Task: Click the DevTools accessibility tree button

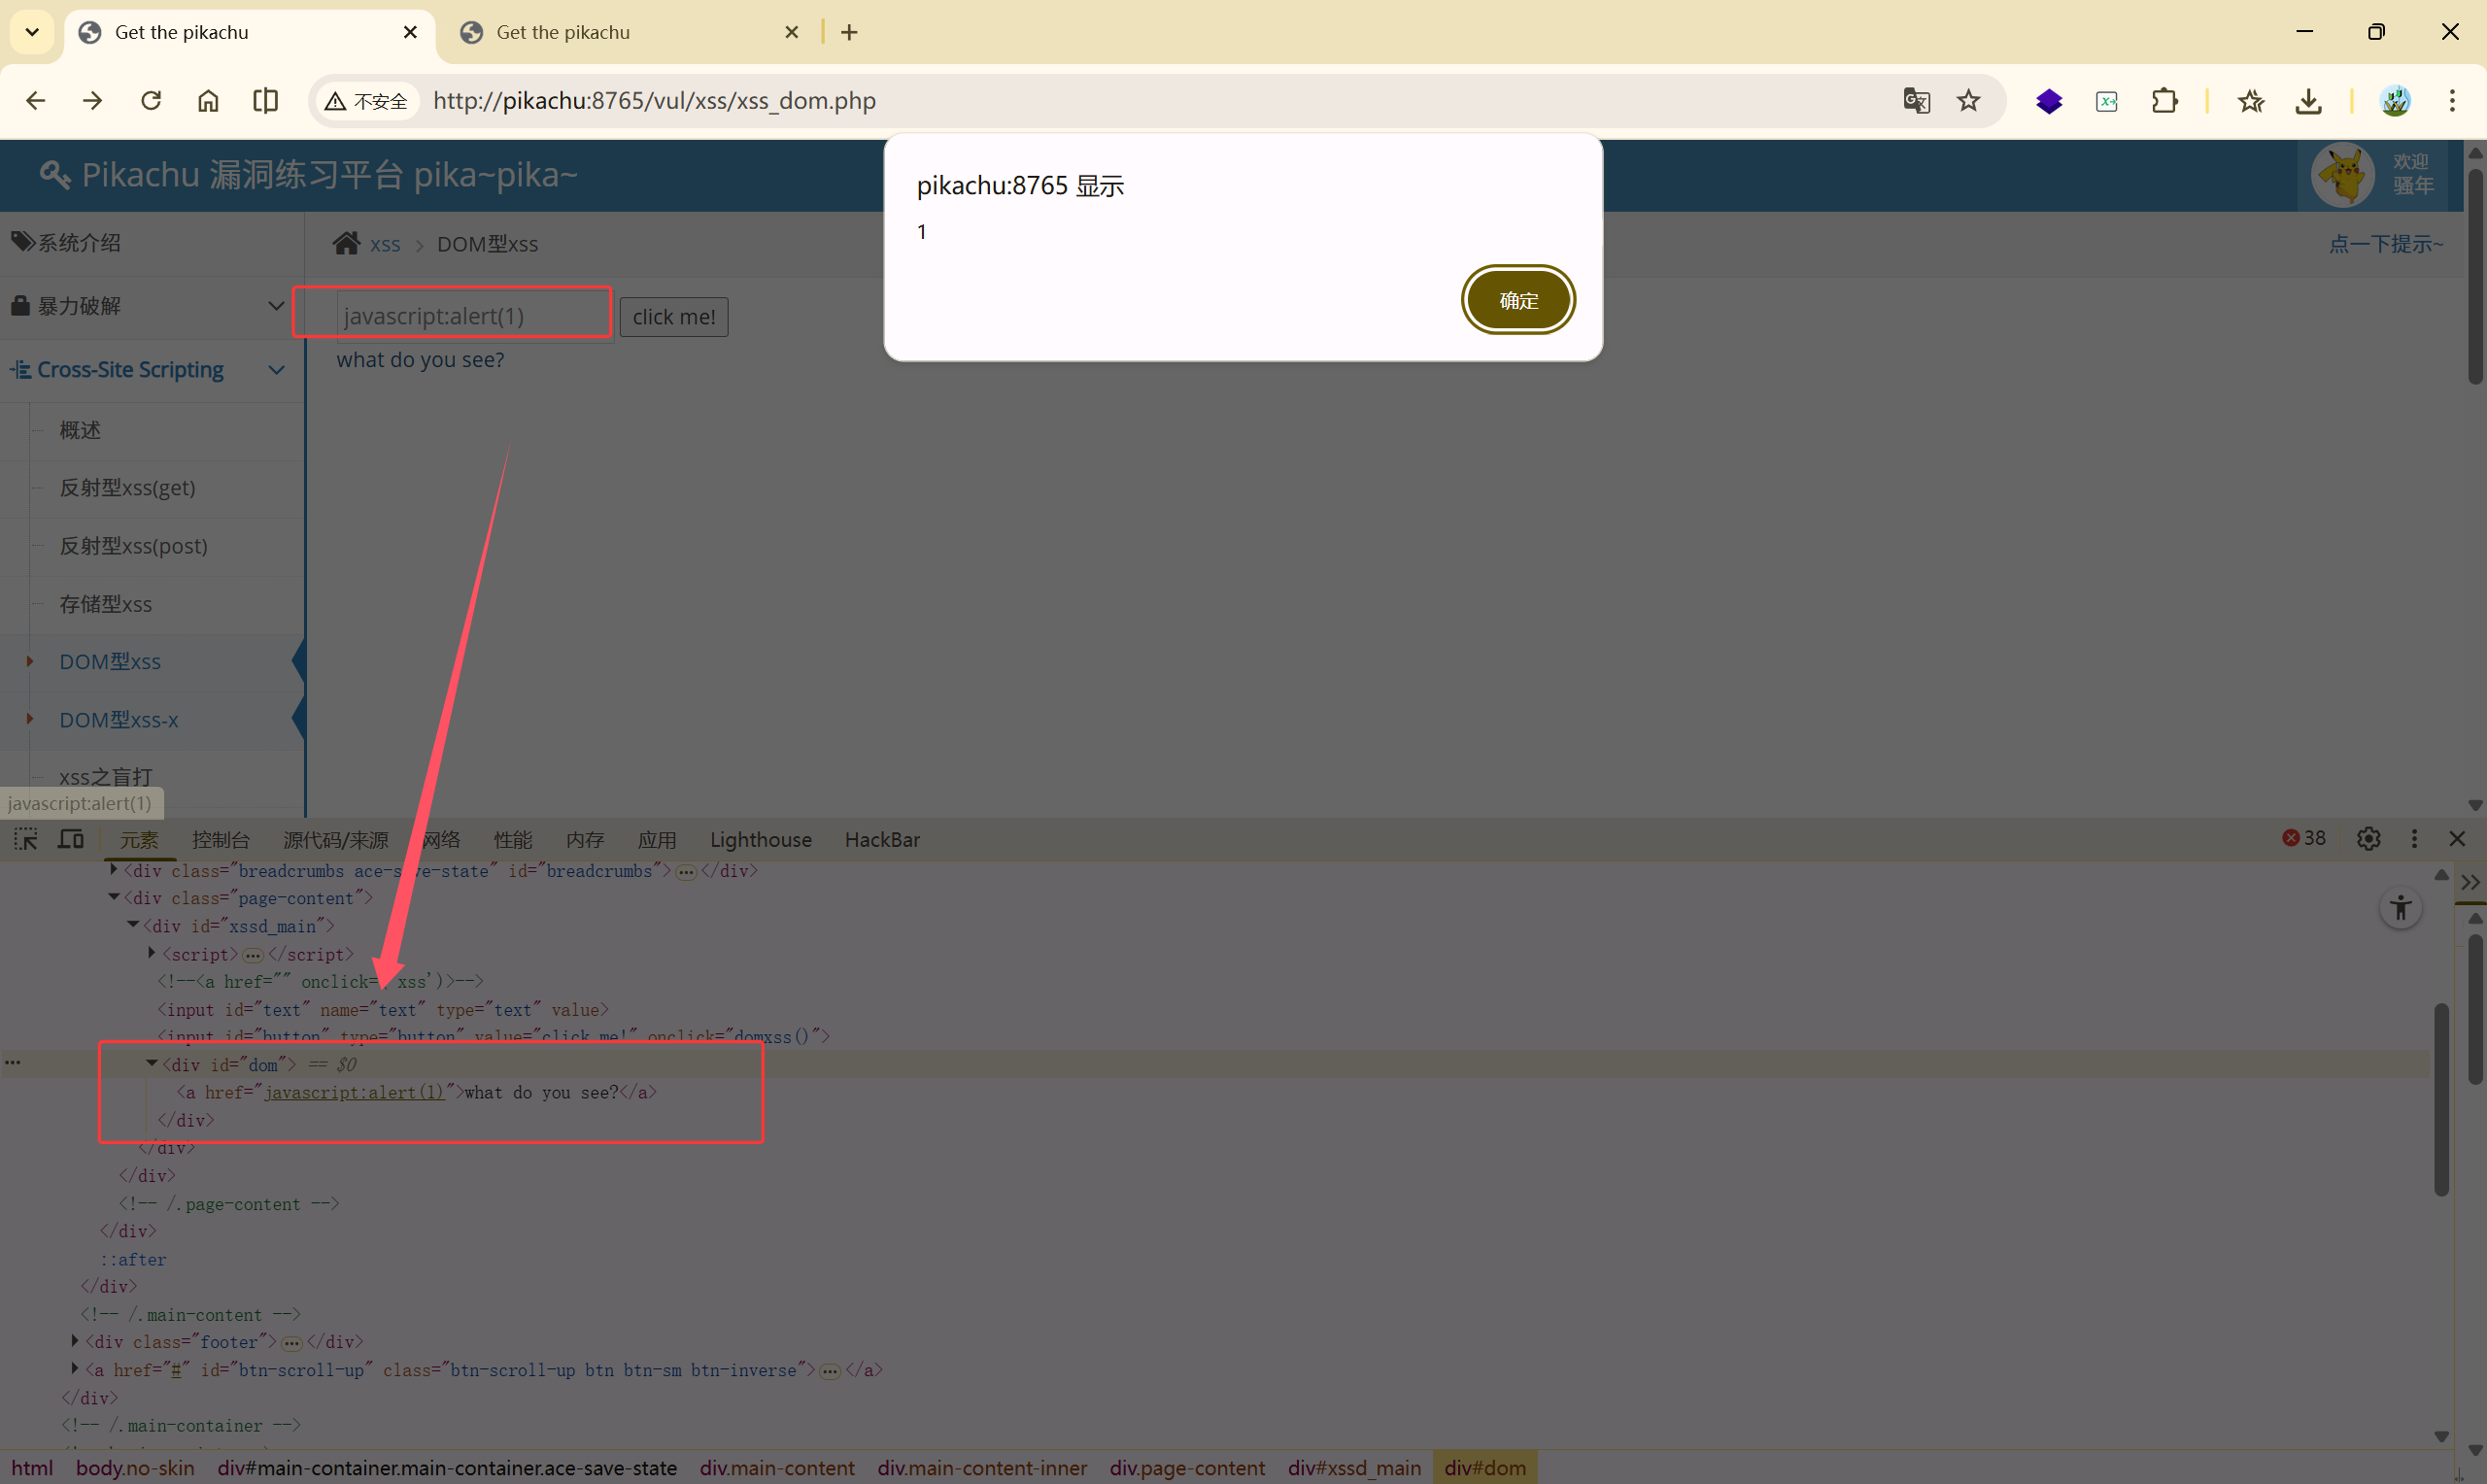Action: pyautogui.click(x=2400, y=908)
